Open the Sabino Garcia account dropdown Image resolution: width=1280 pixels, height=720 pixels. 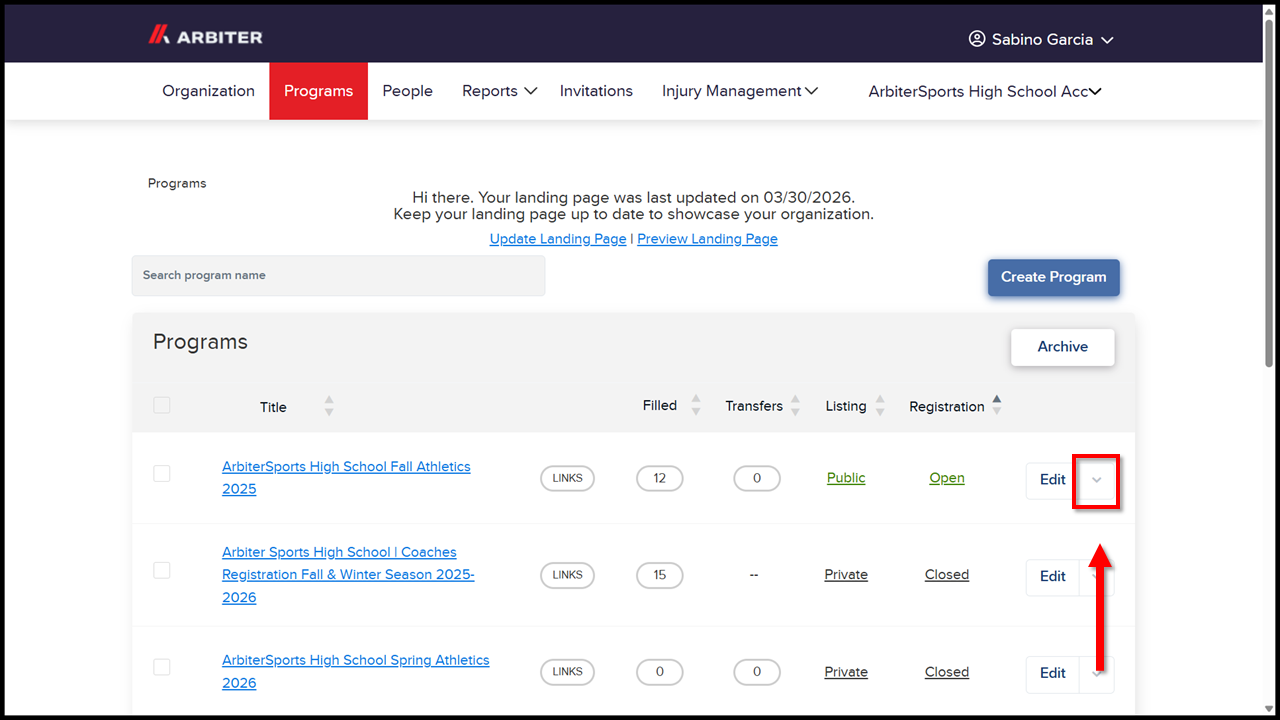[1041, 39]
